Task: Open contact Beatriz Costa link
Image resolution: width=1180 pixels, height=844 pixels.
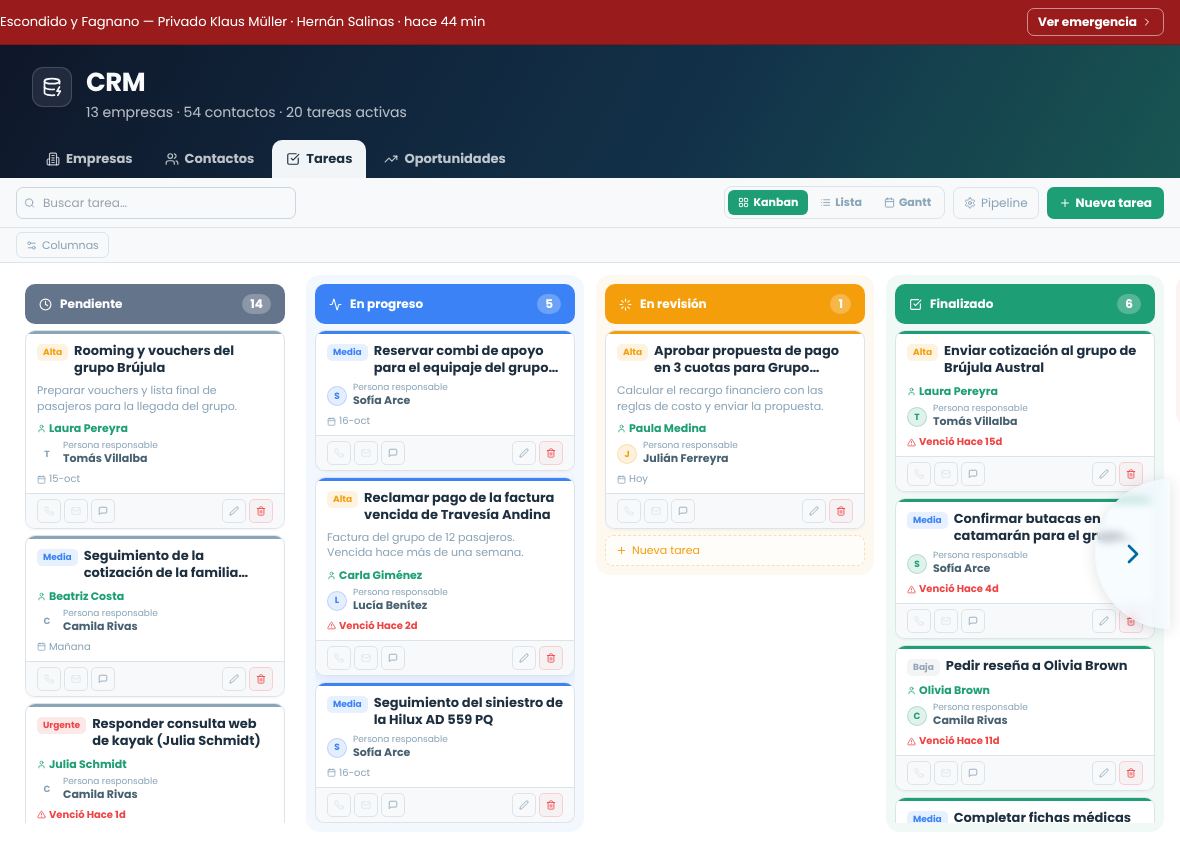Action: click(81, 596)
